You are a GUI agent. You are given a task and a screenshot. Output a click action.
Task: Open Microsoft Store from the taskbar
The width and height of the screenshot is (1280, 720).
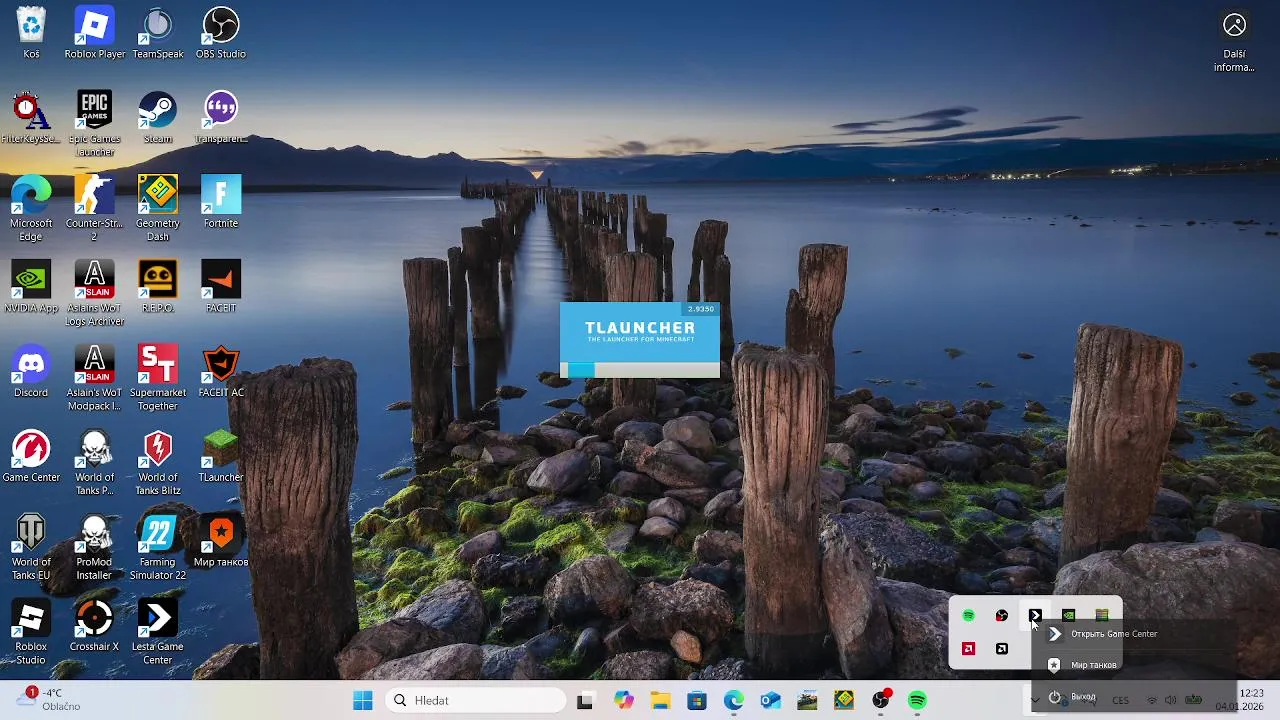click(x=697, y=701)
